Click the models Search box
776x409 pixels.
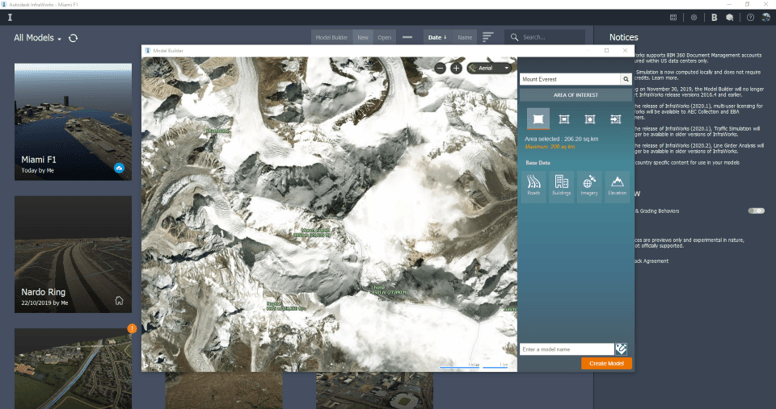point(545,37)
